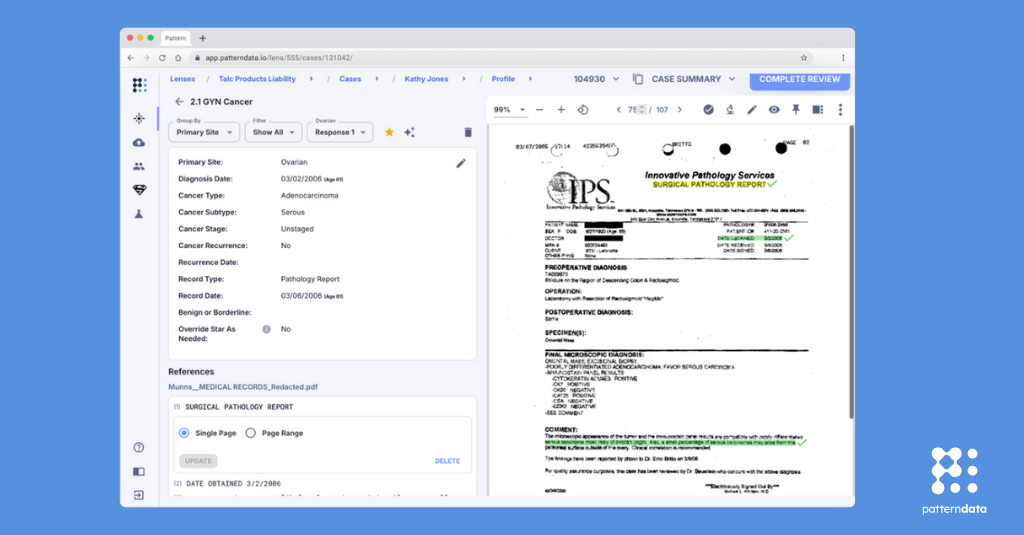Viewport: 1024px width, 535px height.
Task: Click the document viewer vertical scrollbar
Action: [x=851, y=270]
